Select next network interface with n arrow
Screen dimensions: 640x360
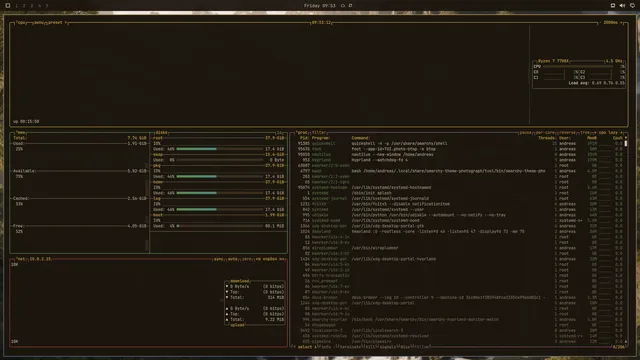(282, 259)
